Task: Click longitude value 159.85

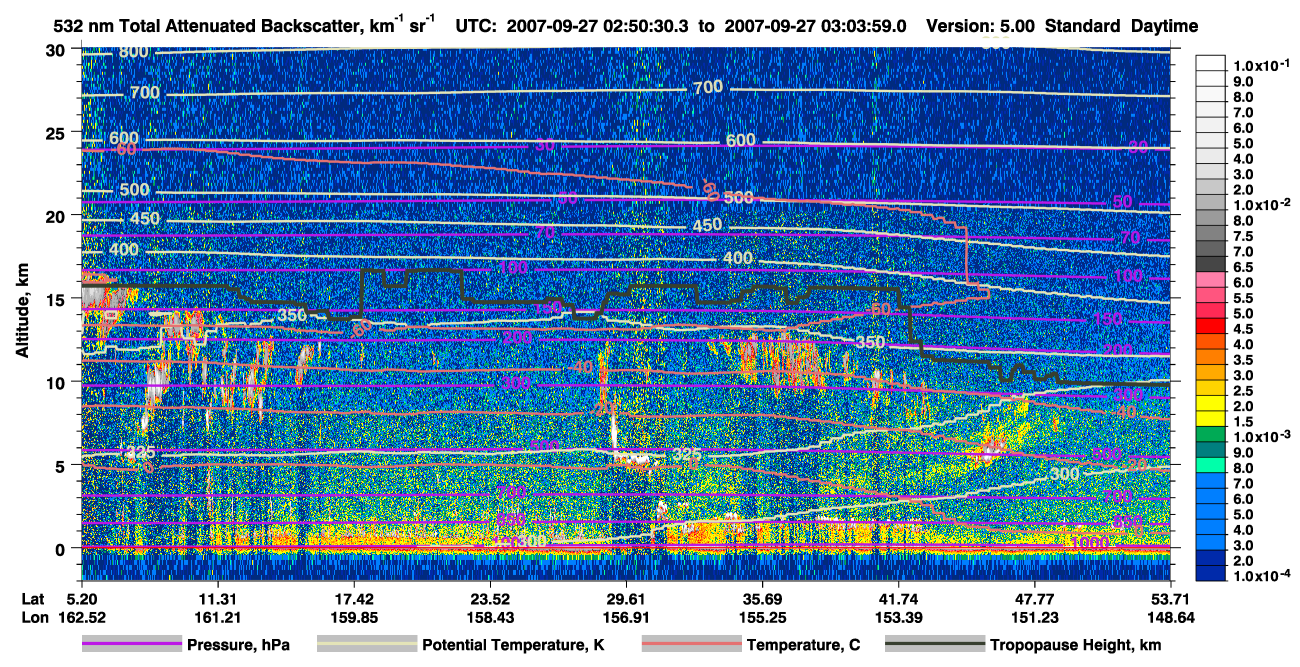Action: [354, 618]
